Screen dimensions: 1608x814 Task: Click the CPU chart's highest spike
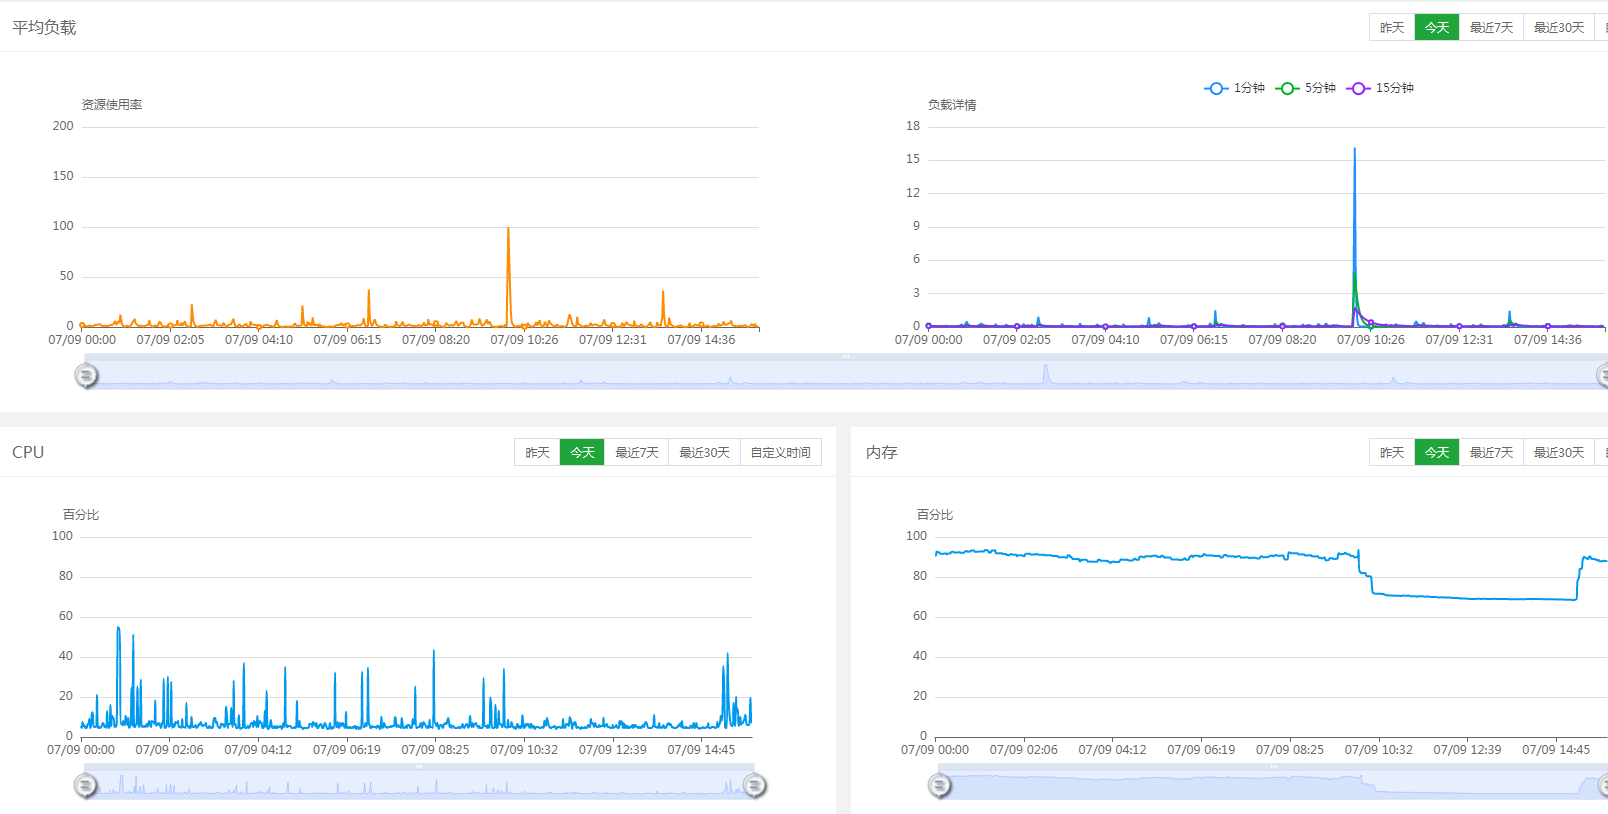[118, 628]
